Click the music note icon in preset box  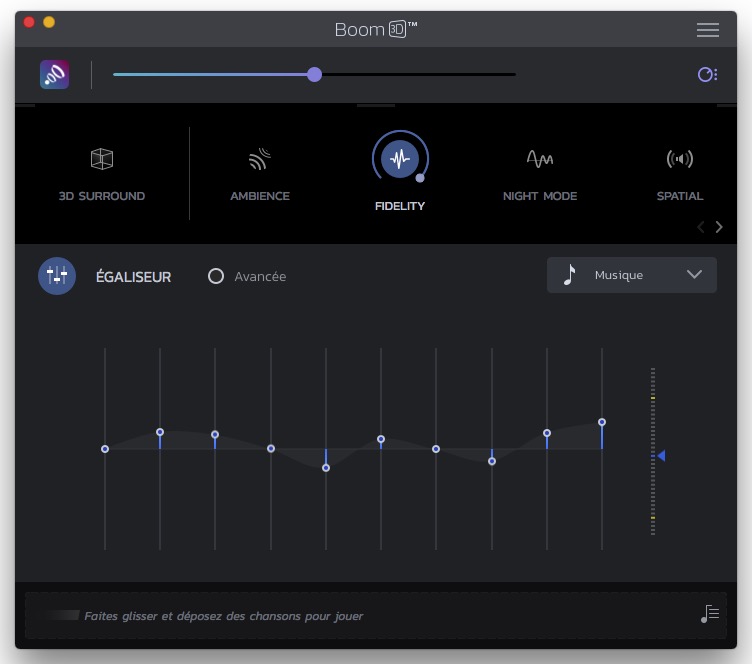pos(569,275)
